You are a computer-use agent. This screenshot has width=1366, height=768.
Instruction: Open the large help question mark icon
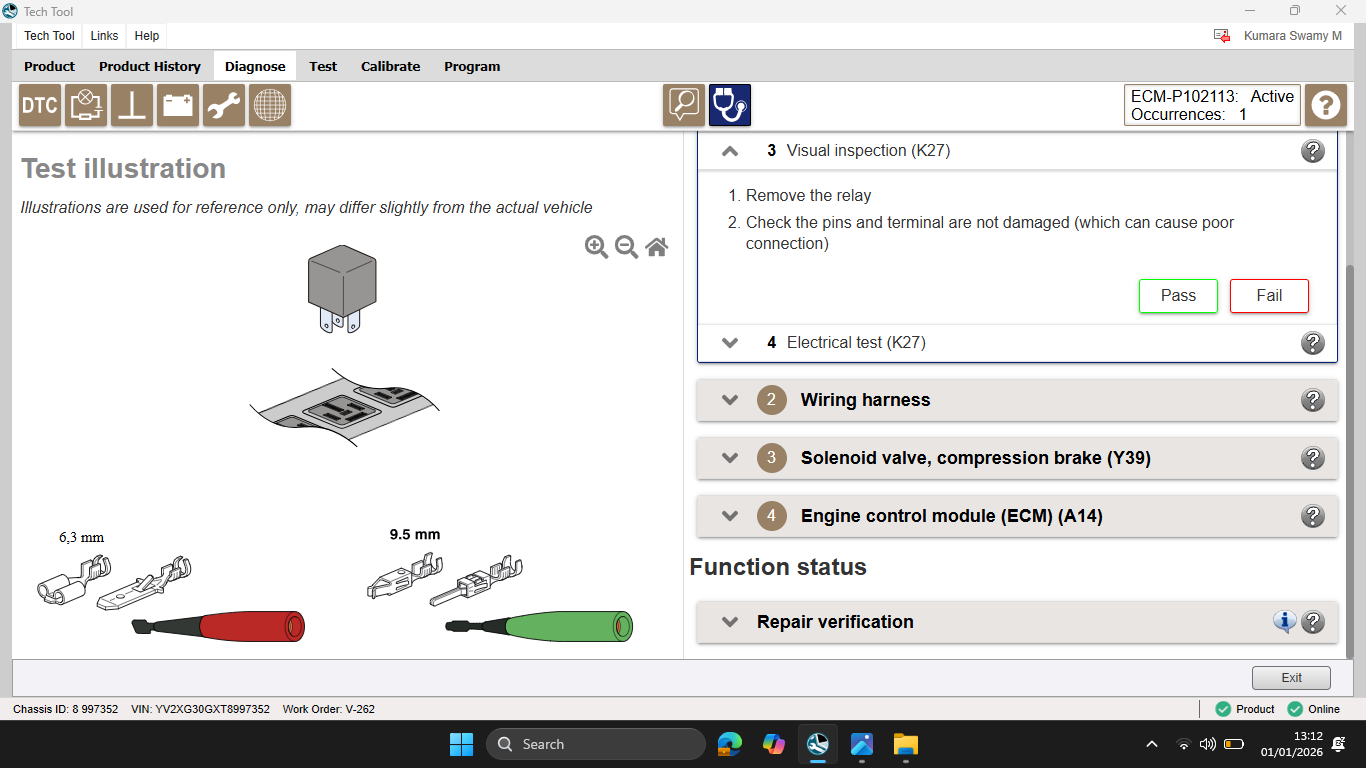[x=1326, y=105]
